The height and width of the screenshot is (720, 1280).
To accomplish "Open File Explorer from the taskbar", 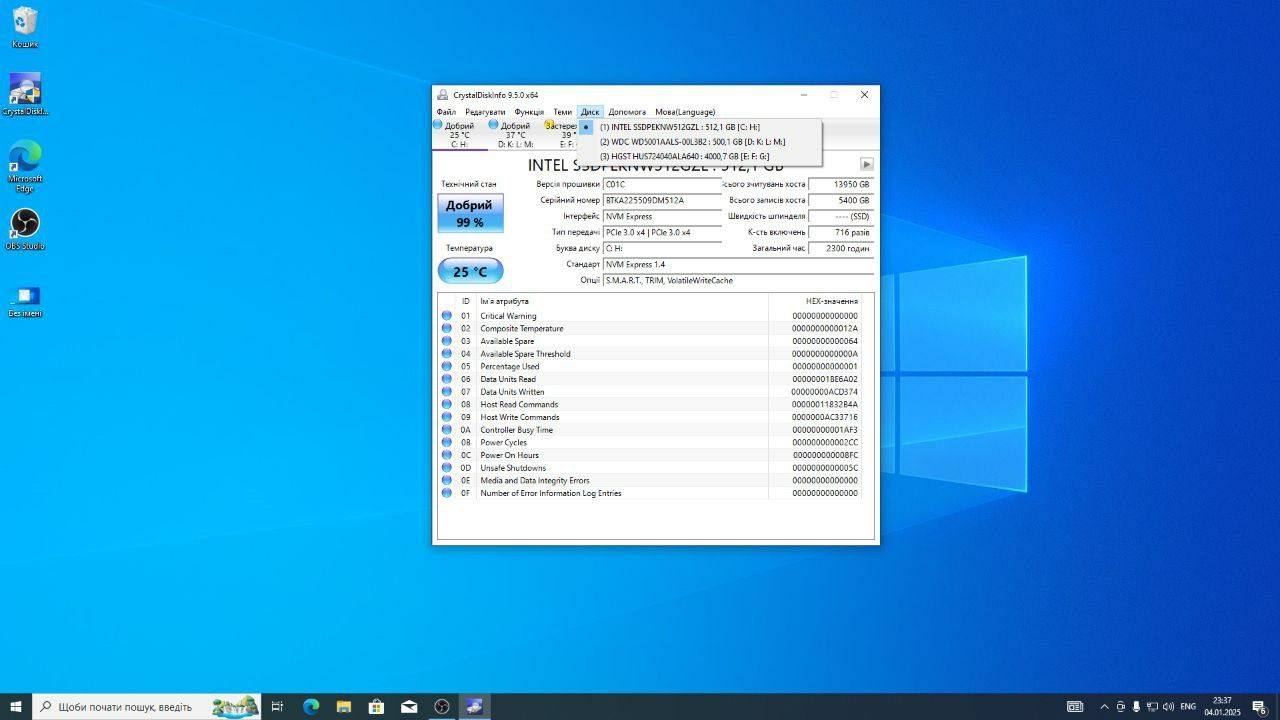I will (343, 706).
